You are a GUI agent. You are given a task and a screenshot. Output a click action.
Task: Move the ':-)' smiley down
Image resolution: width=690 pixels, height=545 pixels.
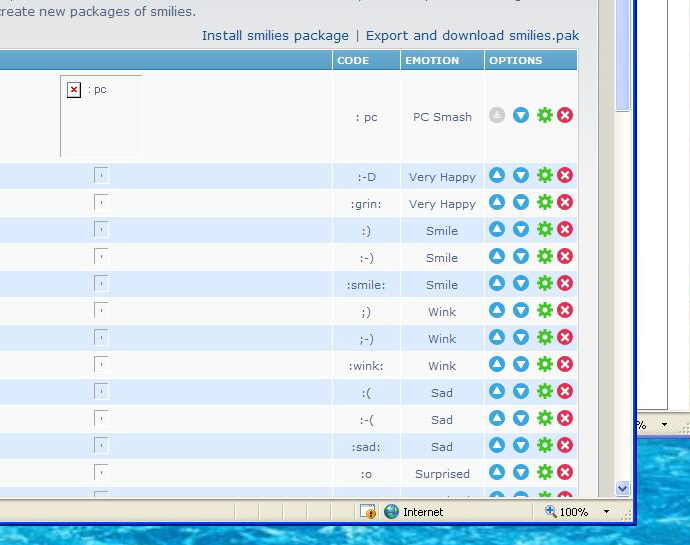[521, 256]
